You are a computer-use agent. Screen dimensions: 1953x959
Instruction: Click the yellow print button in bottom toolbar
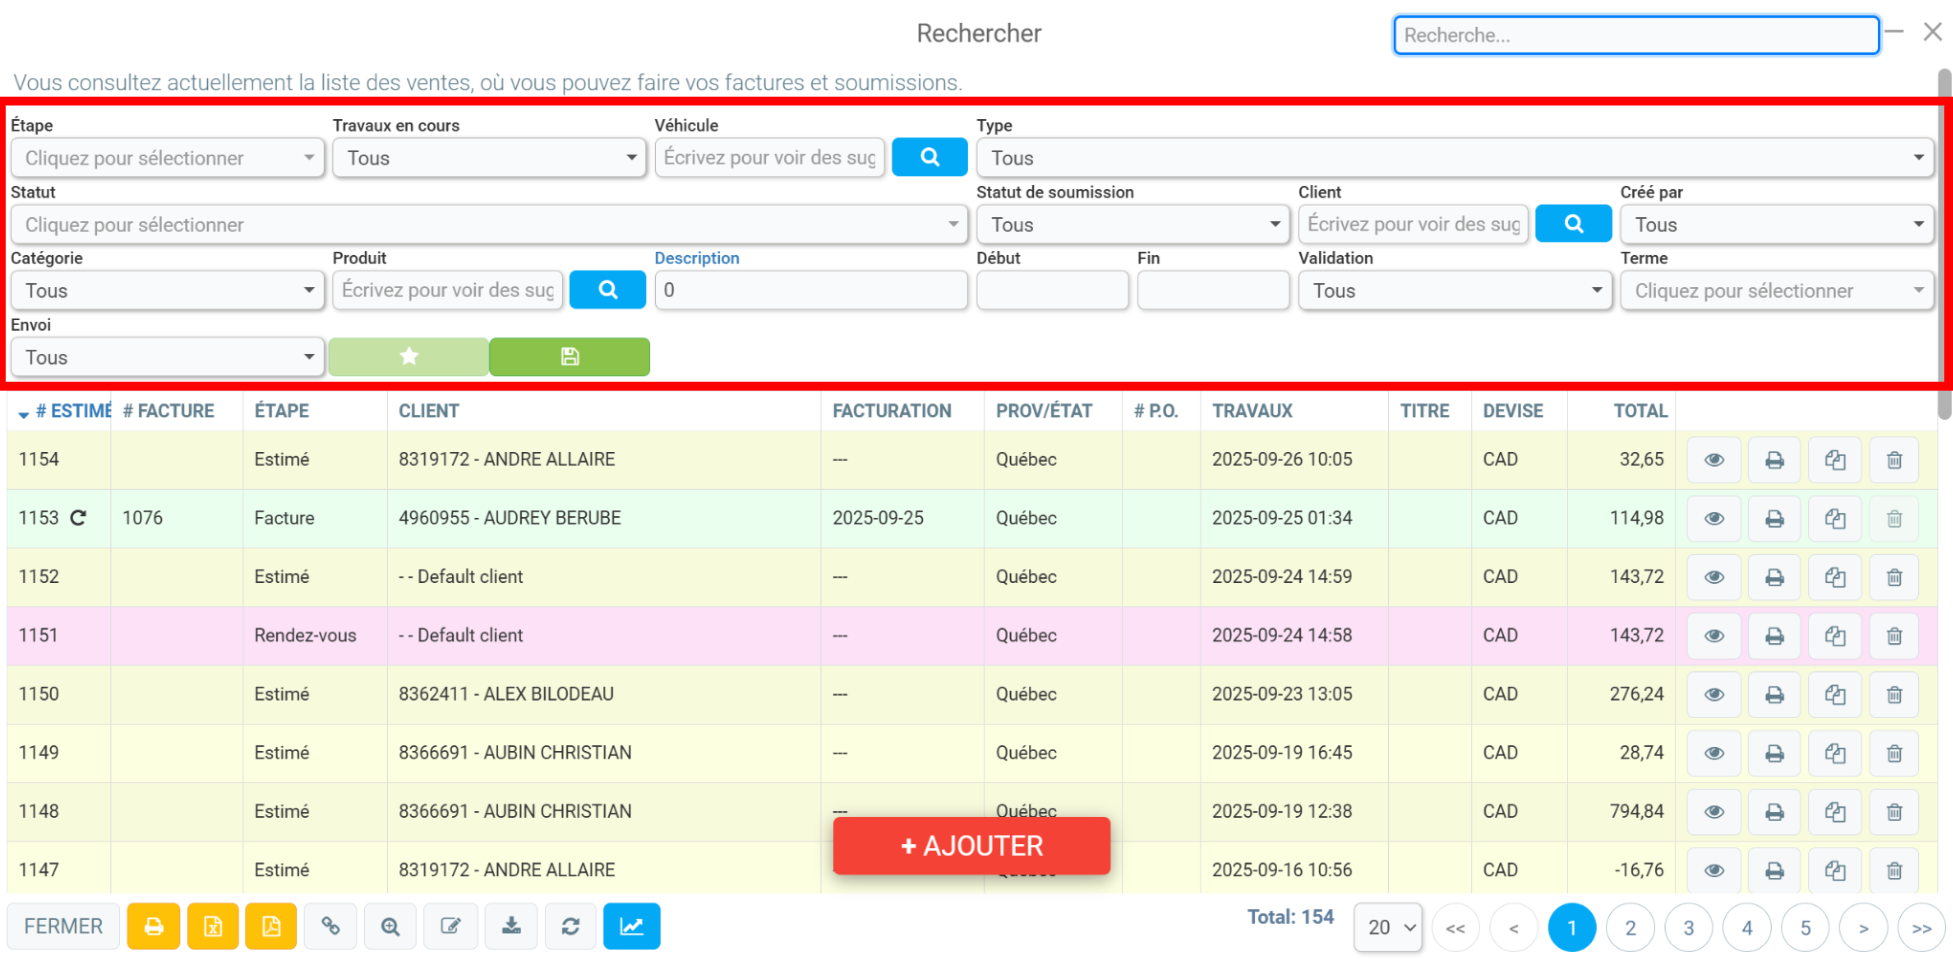(x=153, y=926)
